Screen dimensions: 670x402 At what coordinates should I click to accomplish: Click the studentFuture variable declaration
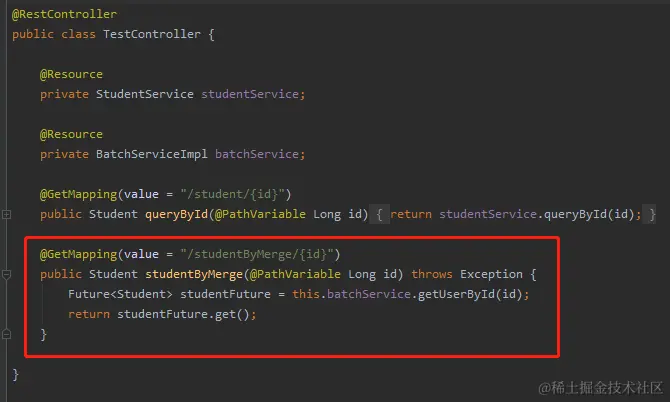[225, 294]
